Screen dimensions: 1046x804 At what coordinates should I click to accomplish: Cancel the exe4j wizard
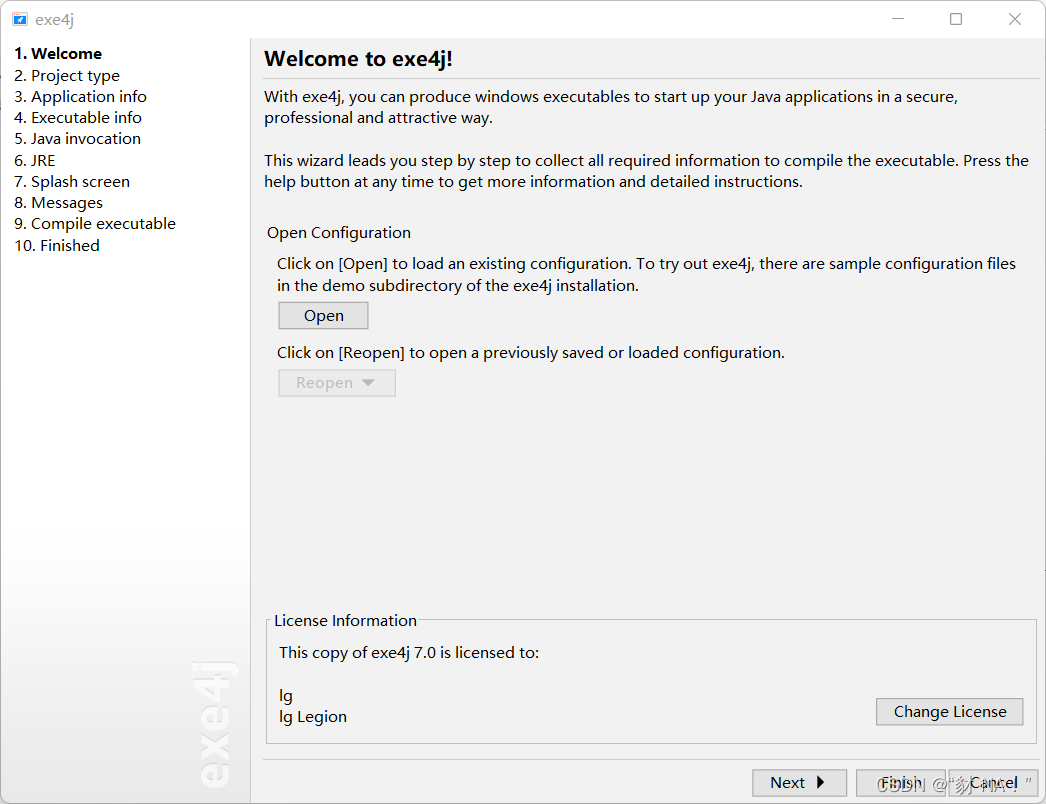(994, 782)
